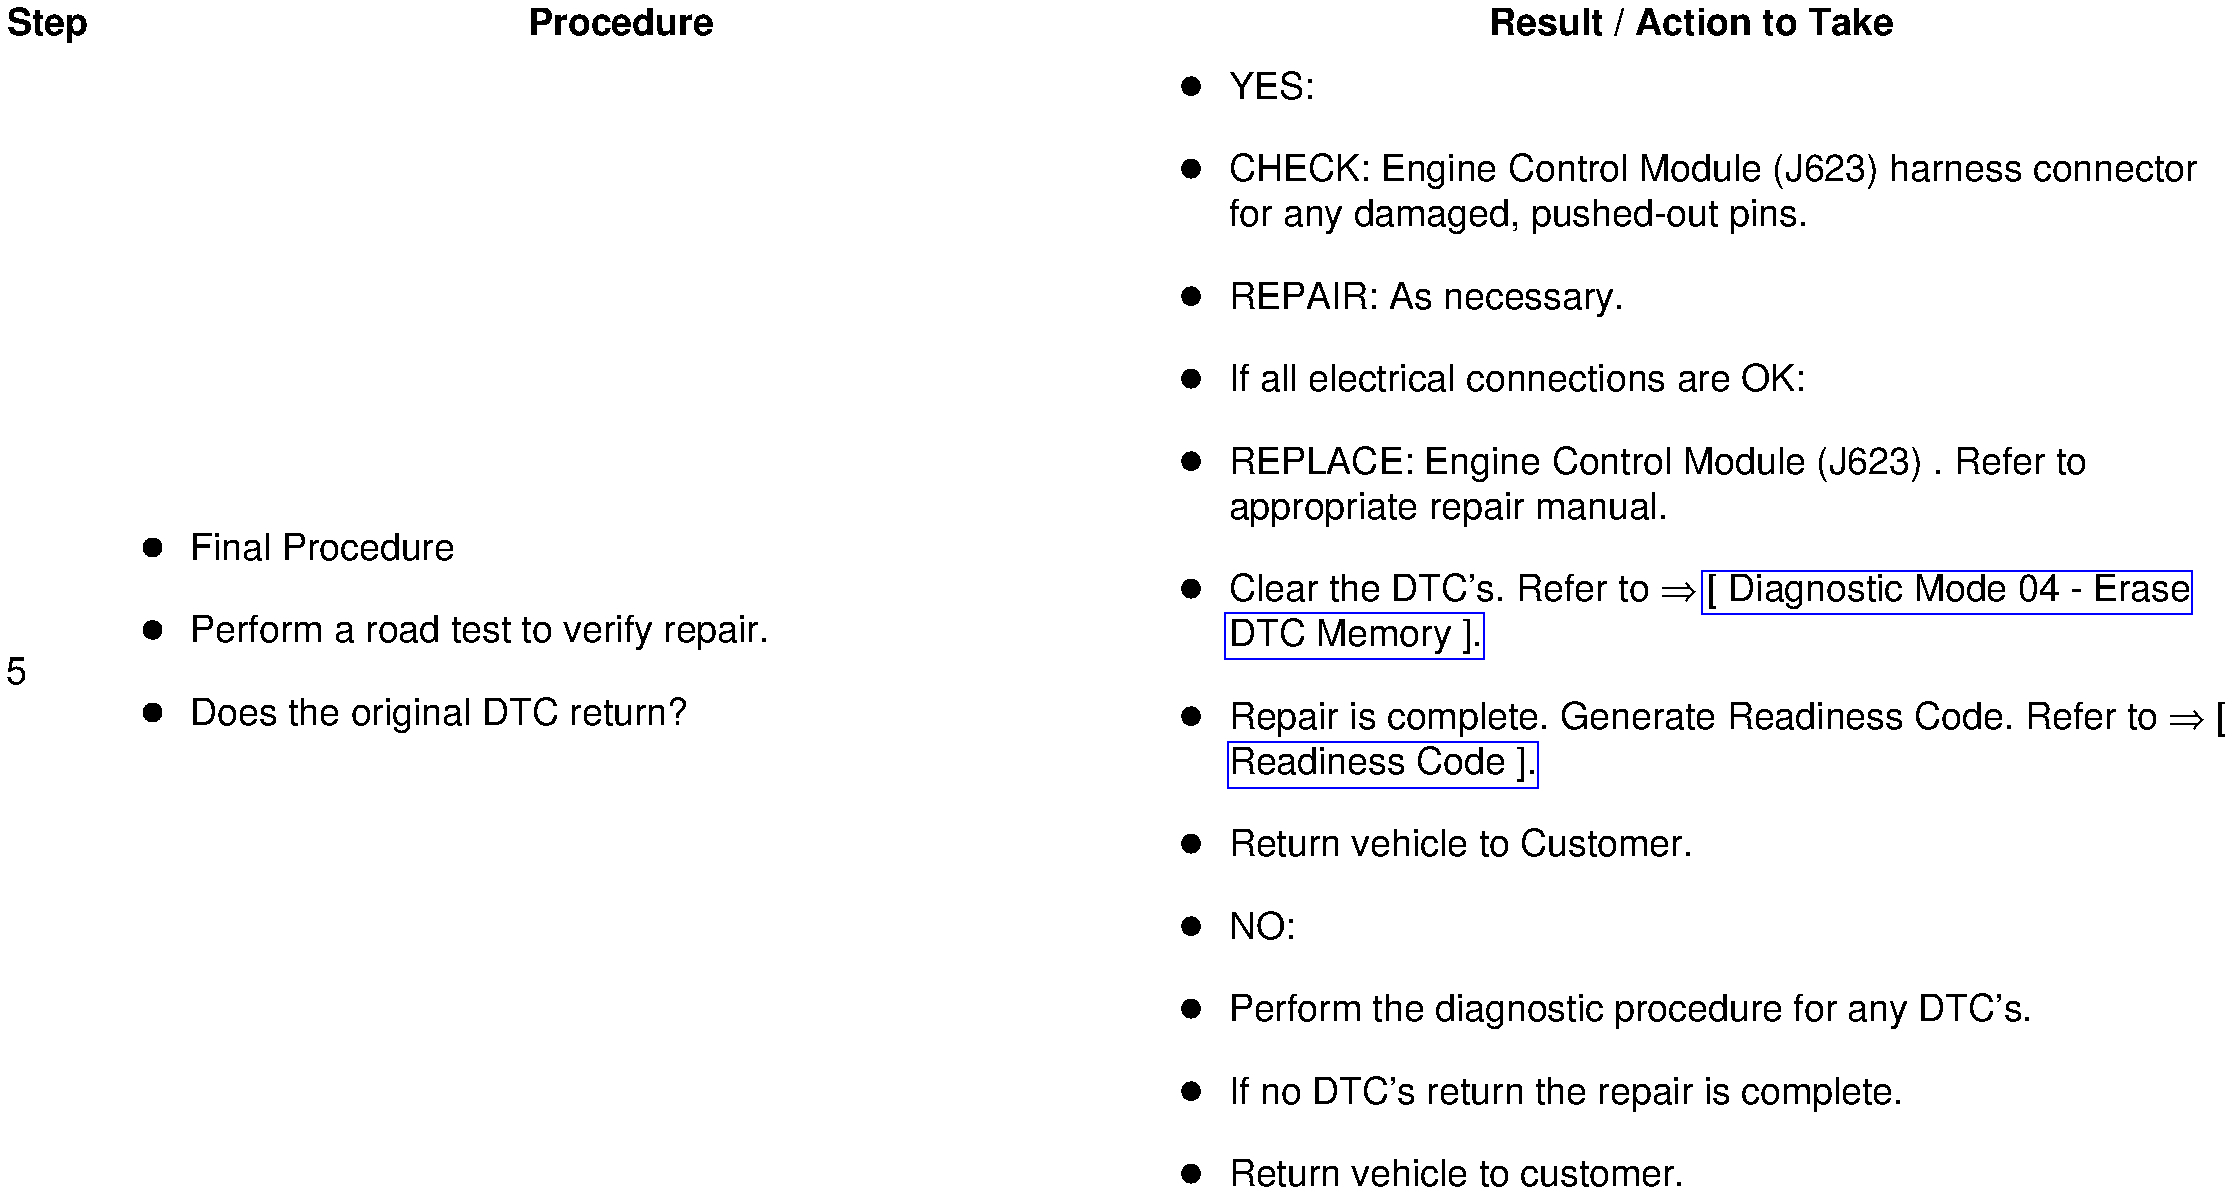Click the final Return vehicle to customer line
Image resolution: width=2240 pixels, height=1194 pixels.
coord(1456,1174)
